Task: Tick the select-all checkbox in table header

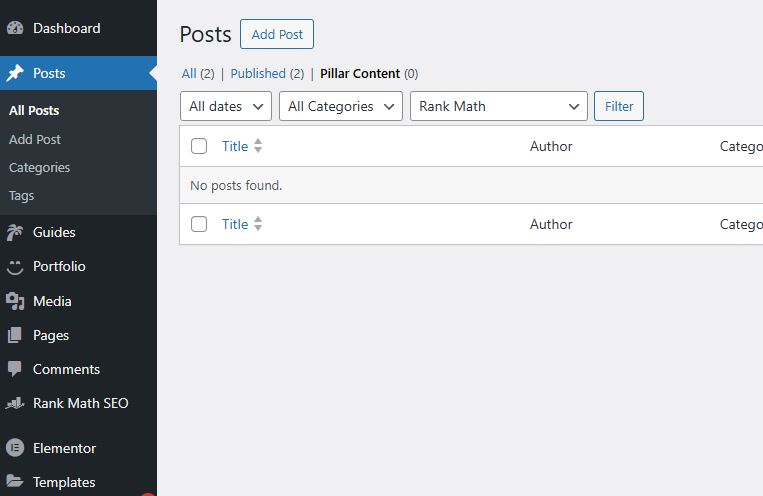Action: point(199,146)
